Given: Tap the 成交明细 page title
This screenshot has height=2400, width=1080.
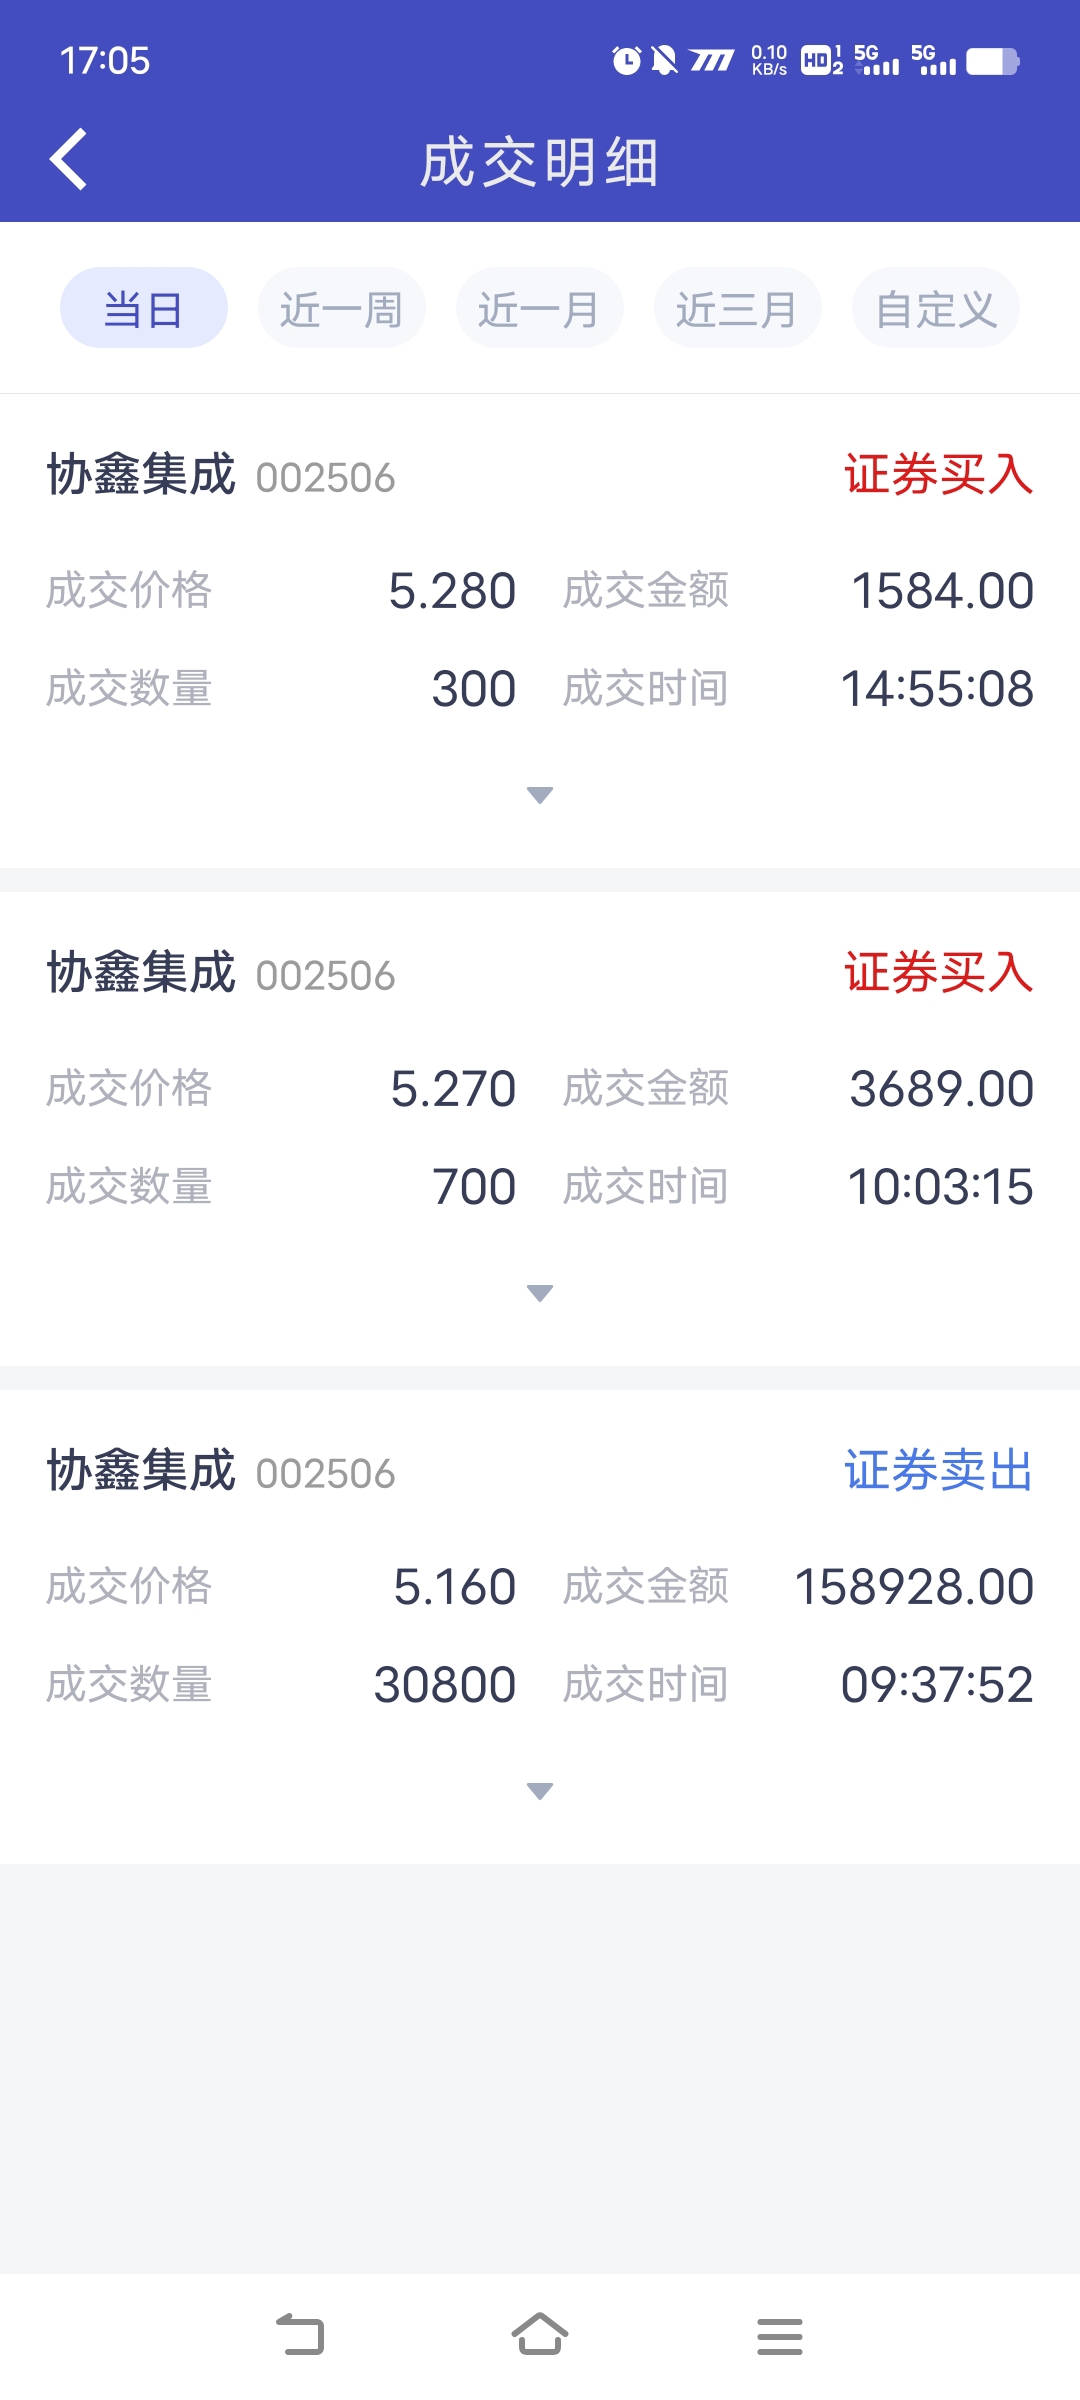Looking at the screenshot, I should [540, 162].
